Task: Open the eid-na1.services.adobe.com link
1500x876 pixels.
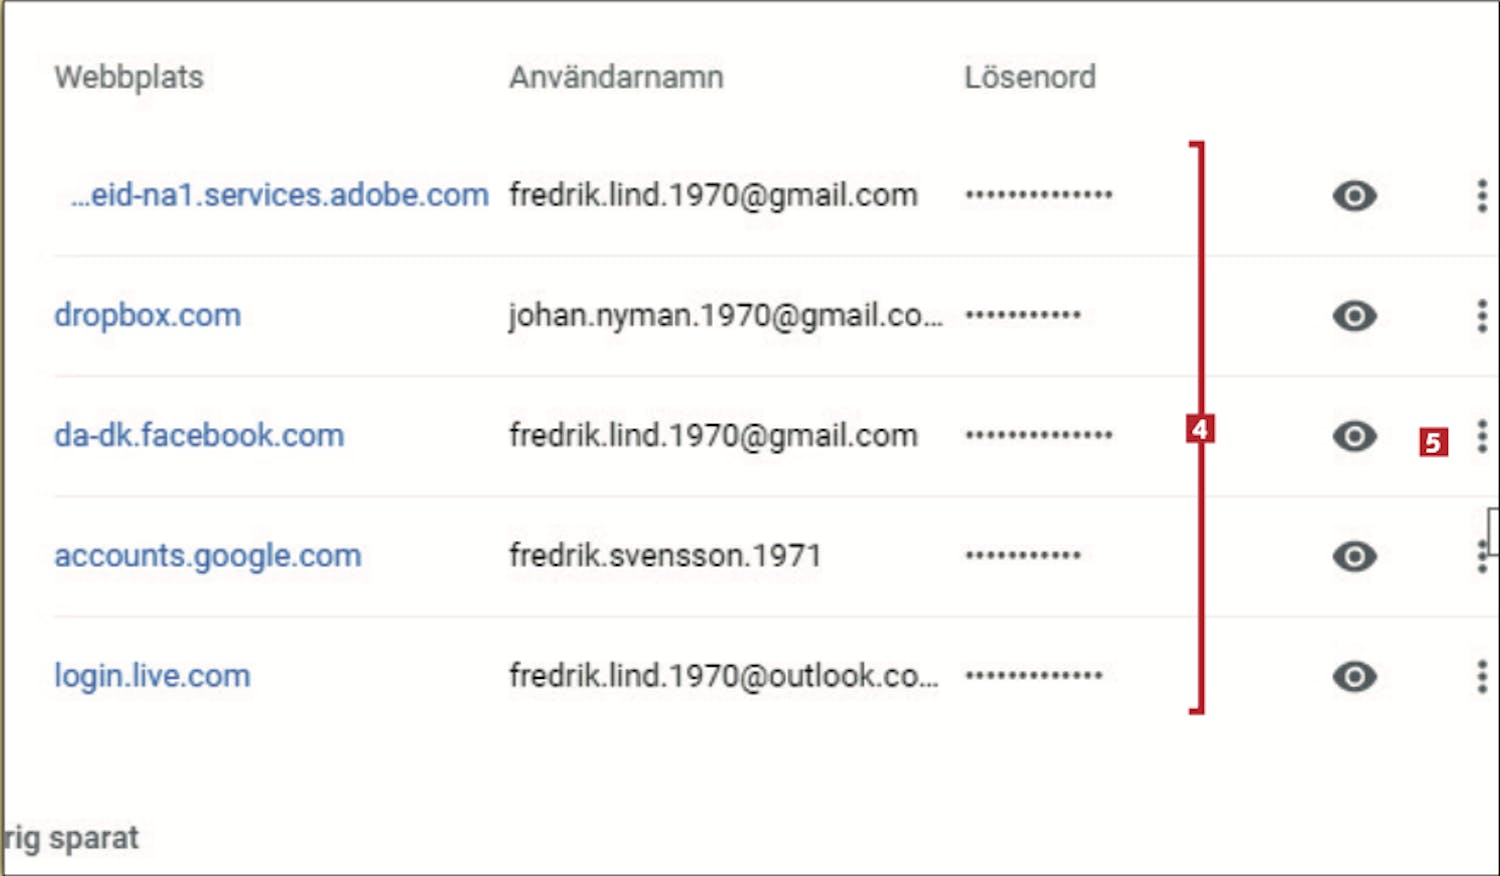Action: click(279, 195)
